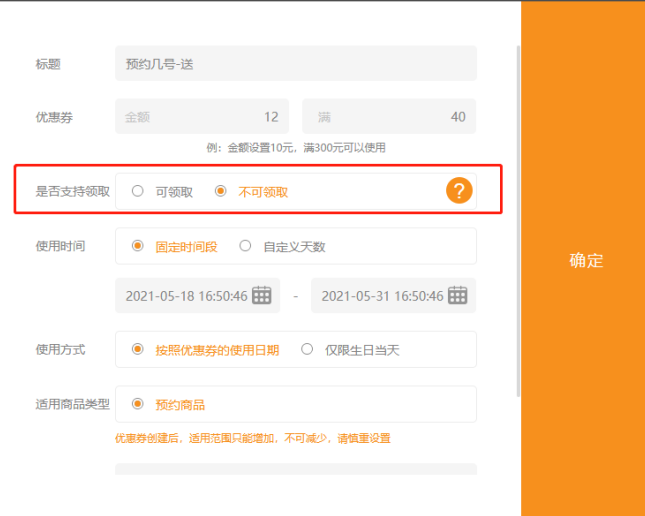Select 按照优惠券的使用日期 usage option
Image resolution: width=645 pixels, height=516 pixels.
click(x=138, y=350)
